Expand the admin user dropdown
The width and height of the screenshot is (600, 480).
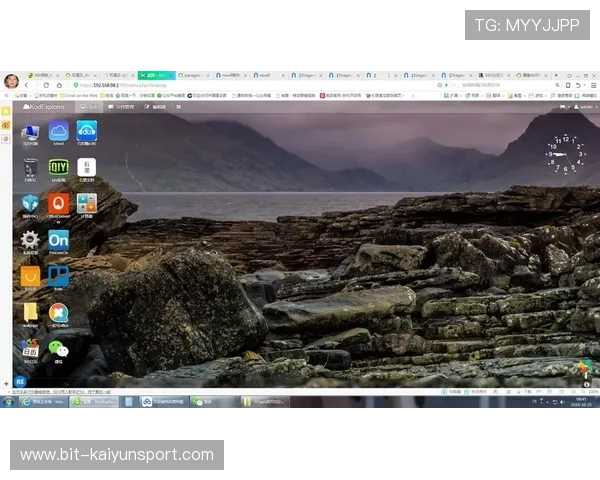tap(585, 106)
